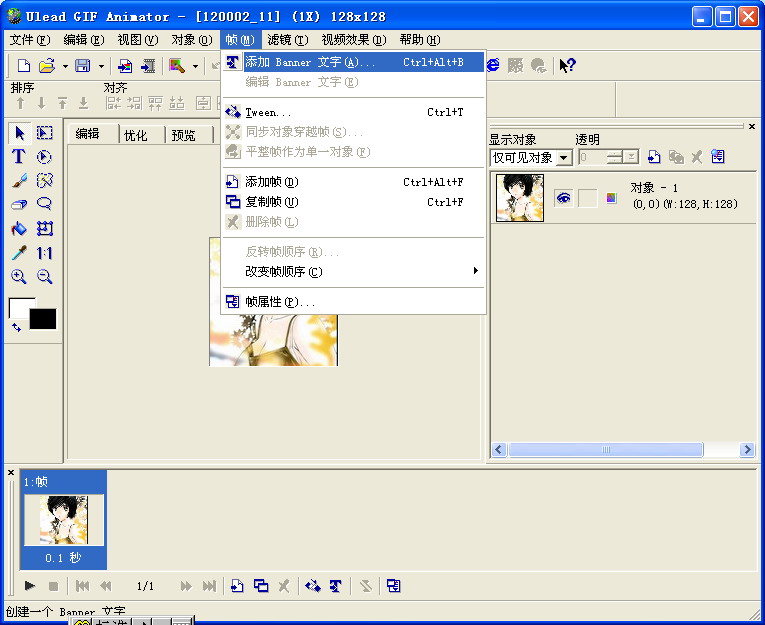Image resolution: width=765 pixels, height=625 pixels.
Task: Open dropdown arrow beside image editor icon
Action: (x=195, y=66)
